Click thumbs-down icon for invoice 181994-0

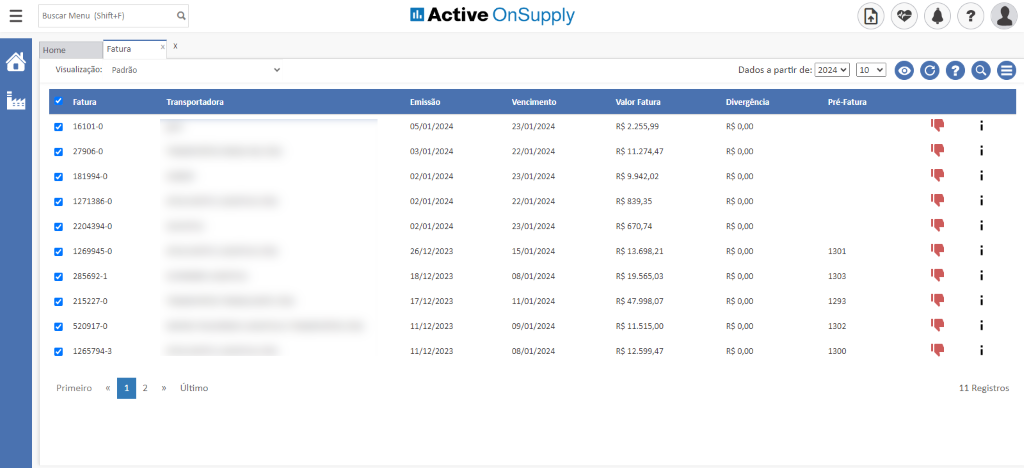(938, 176)
